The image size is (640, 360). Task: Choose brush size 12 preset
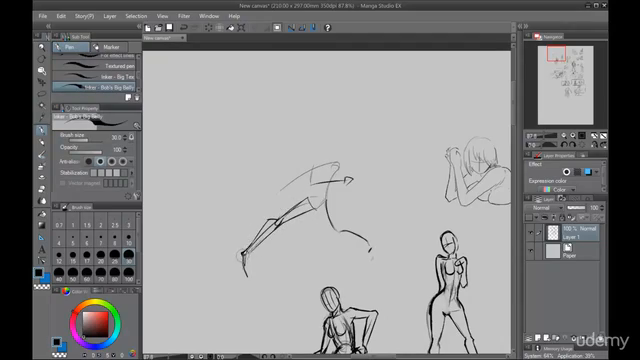[59, 257]
